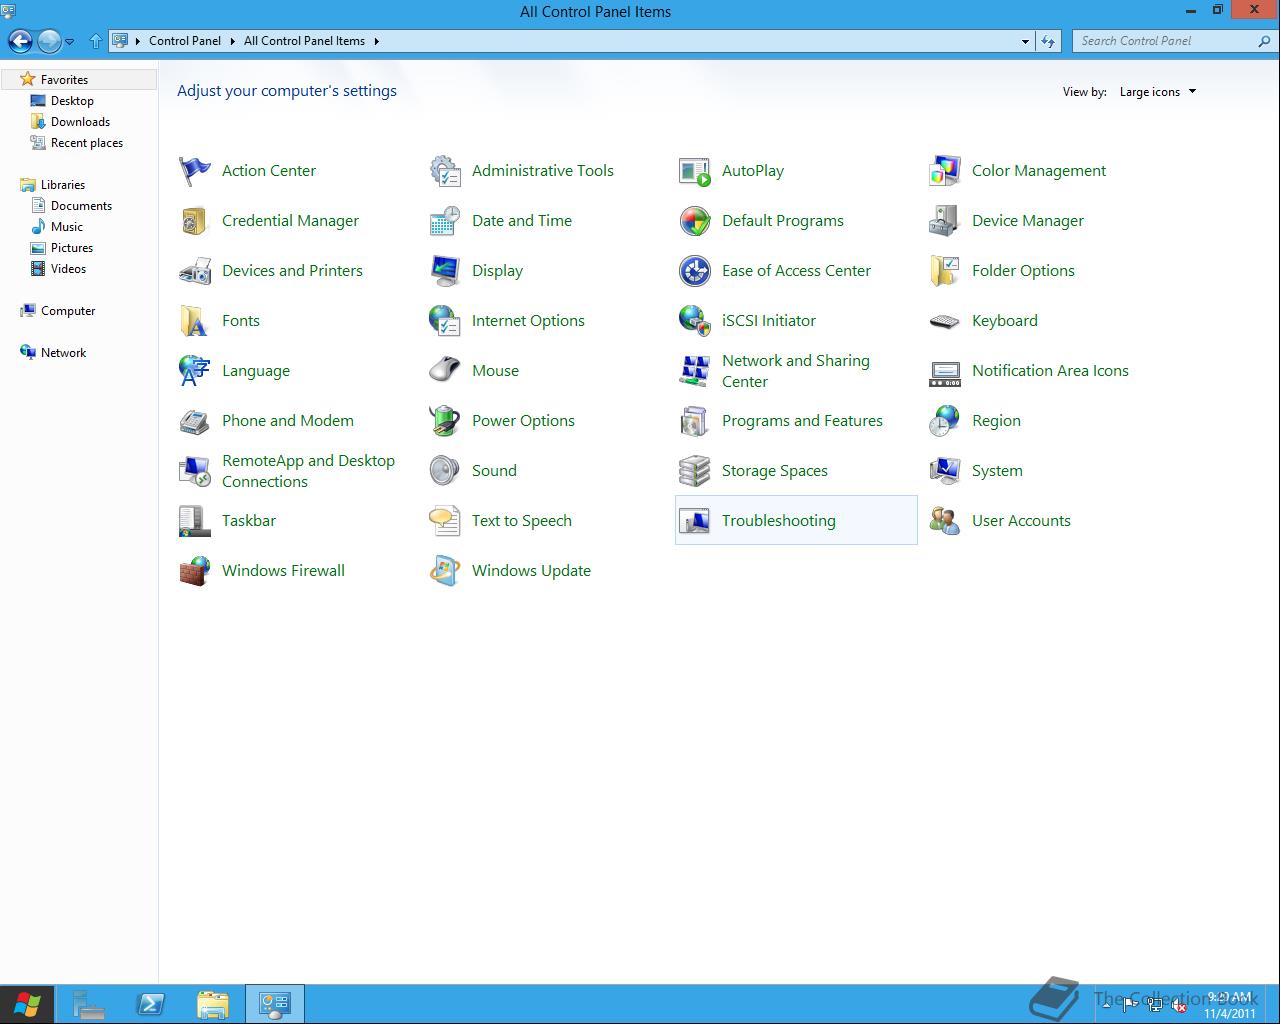The image size is (1280, 1024).
Task: Open the Phone and Modem icon
Action: pyautogui.click(x=194, y=421)
